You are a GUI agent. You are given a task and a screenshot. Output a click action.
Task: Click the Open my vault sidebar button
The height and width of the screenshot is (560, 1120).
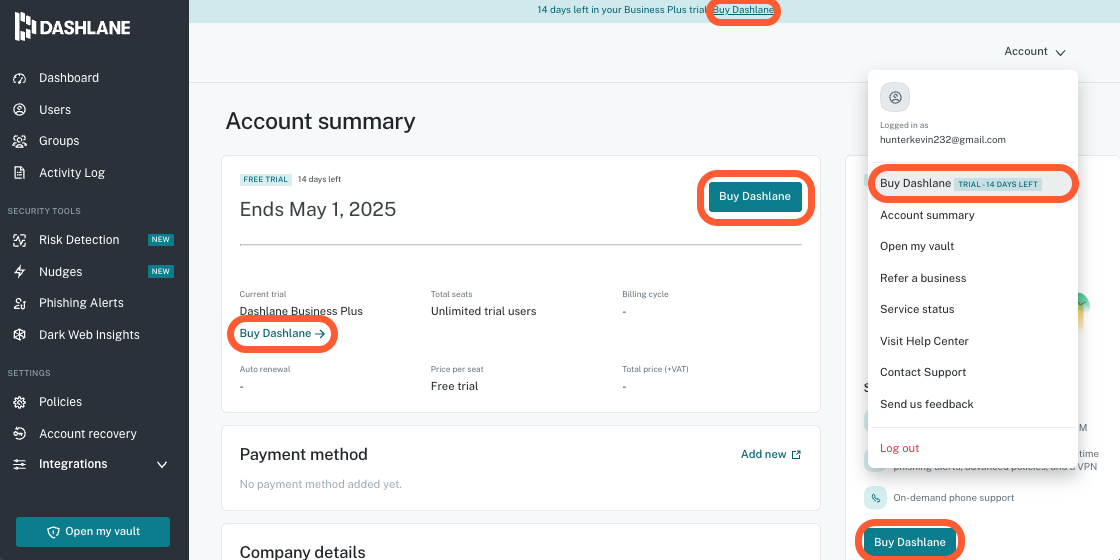point(93,532)
